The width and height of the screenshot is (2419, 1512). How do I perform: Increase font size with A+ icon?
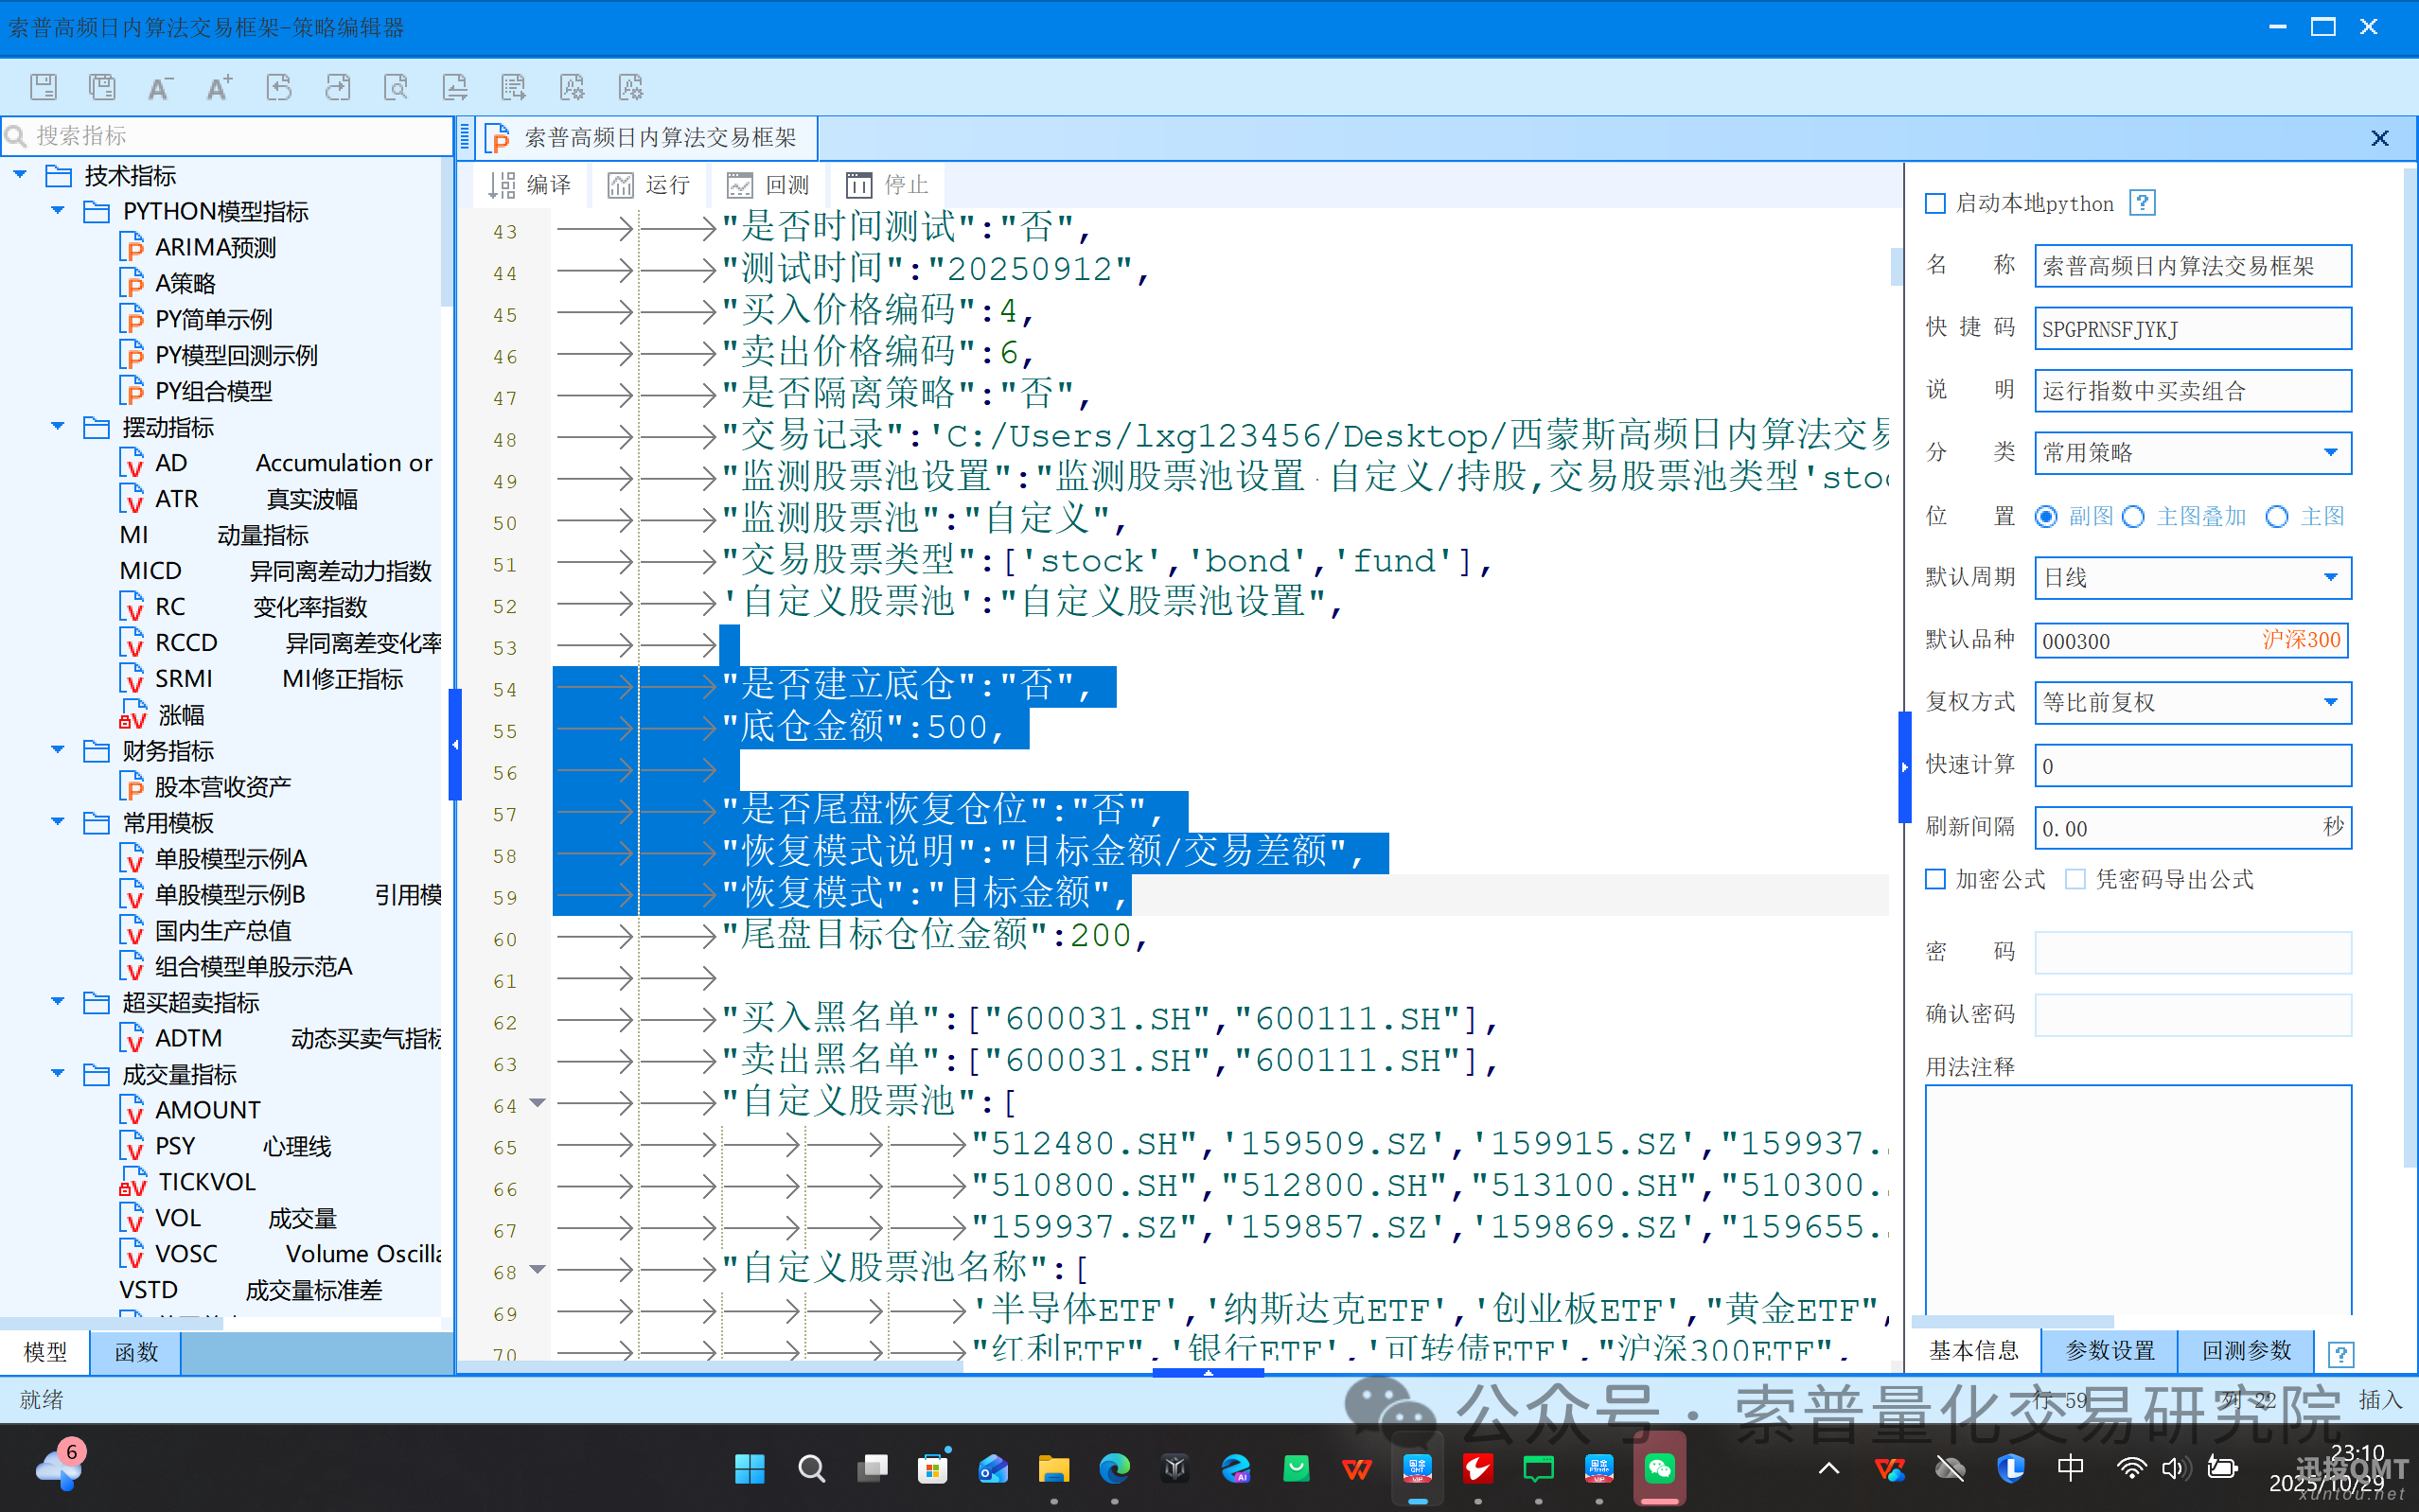tap(219, 87)
